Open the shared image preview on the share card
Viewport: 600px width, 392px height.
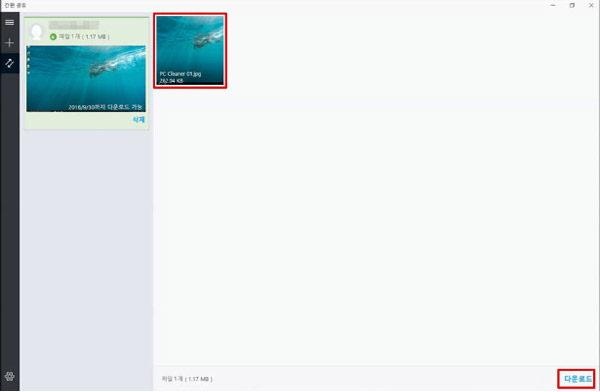(86, 79)
